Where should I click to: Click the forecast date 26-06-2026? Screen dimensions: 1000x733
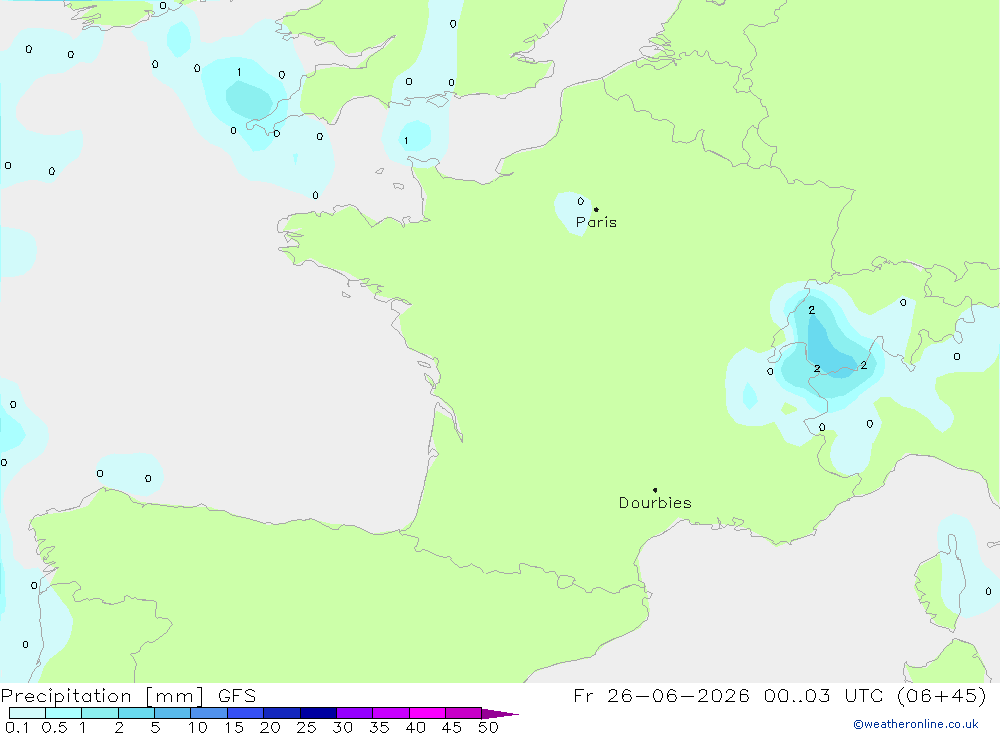pos(678,695)
